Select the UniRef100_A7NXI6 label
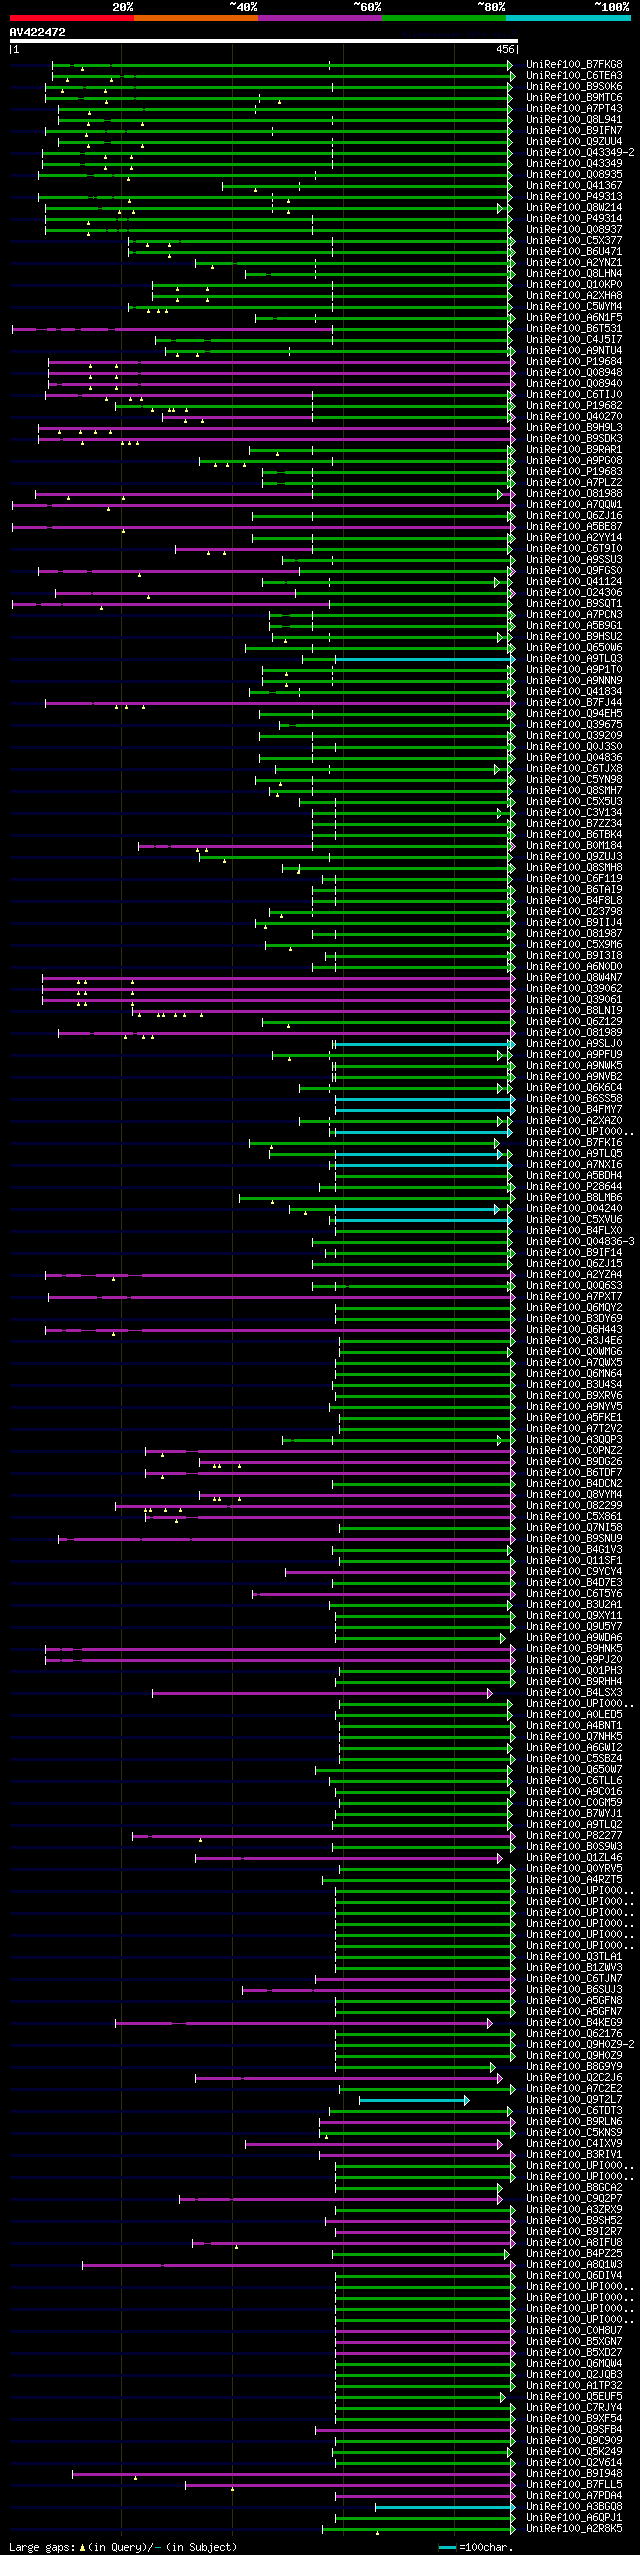The height and width of the screenshot is (2555, 640). coord(574,1165)
